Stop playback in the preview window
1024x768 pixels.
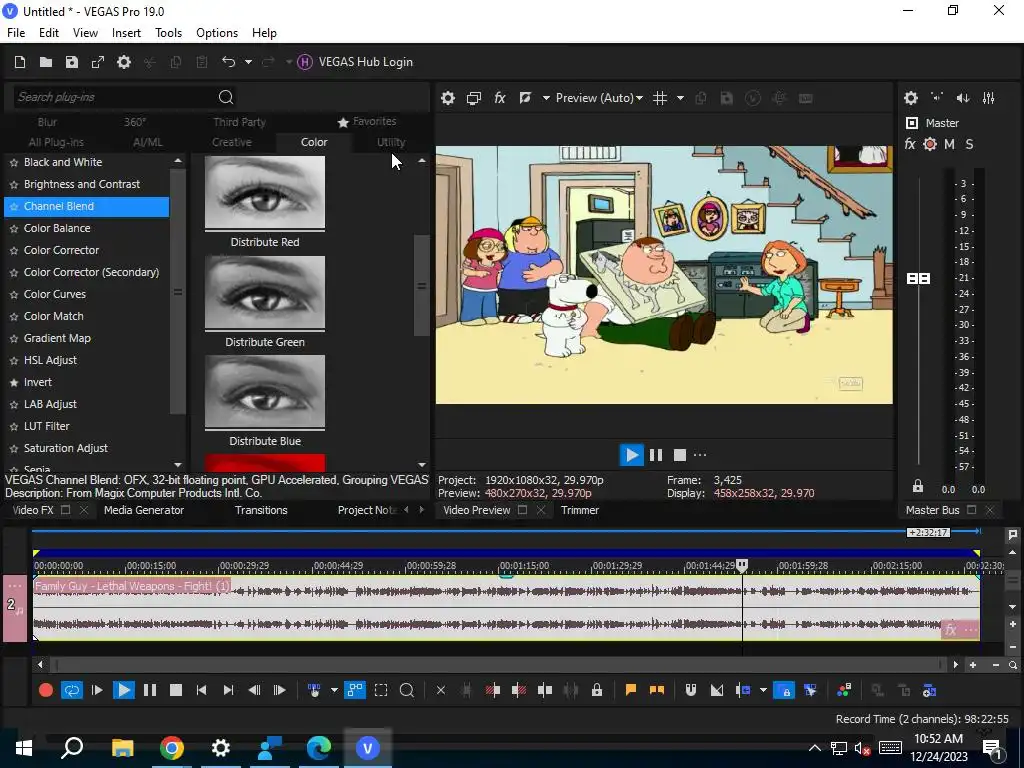680,455
